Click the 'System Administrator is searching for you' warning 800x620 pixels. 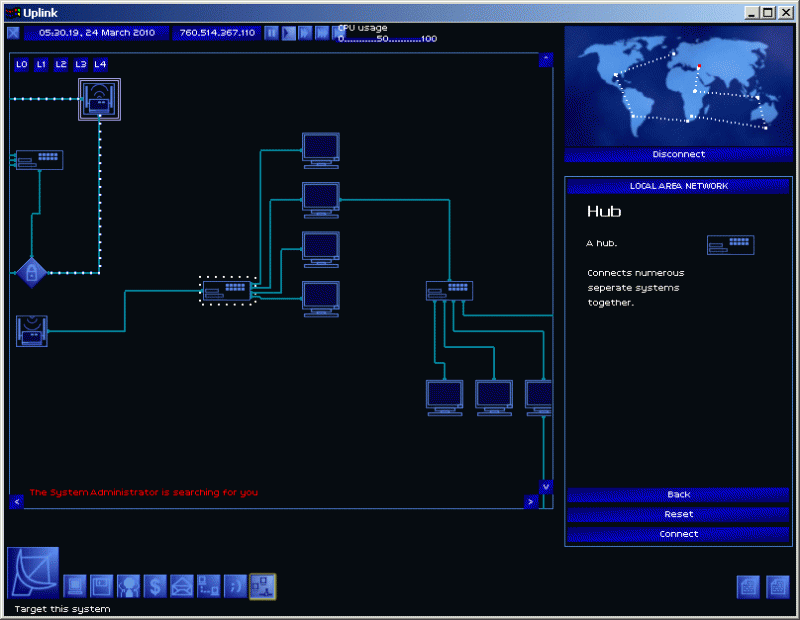click(144, 492)
